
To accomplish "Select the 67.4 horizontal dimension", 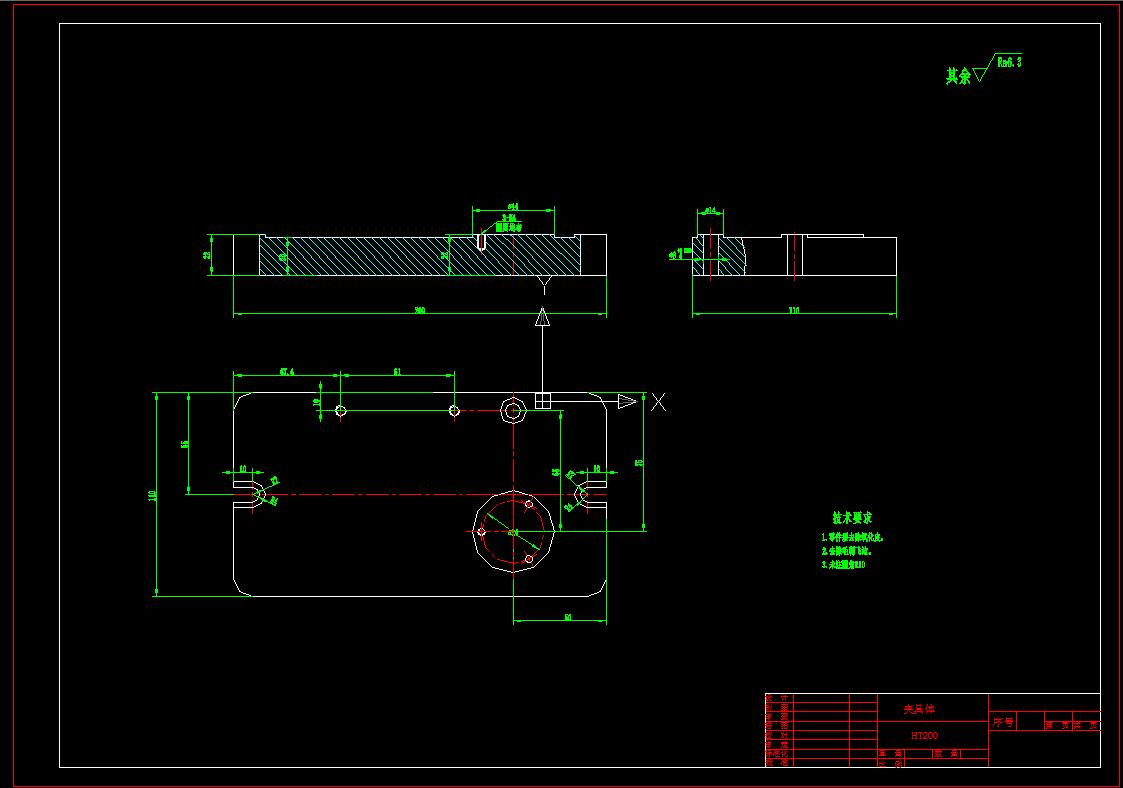I will tap(286, 371).
